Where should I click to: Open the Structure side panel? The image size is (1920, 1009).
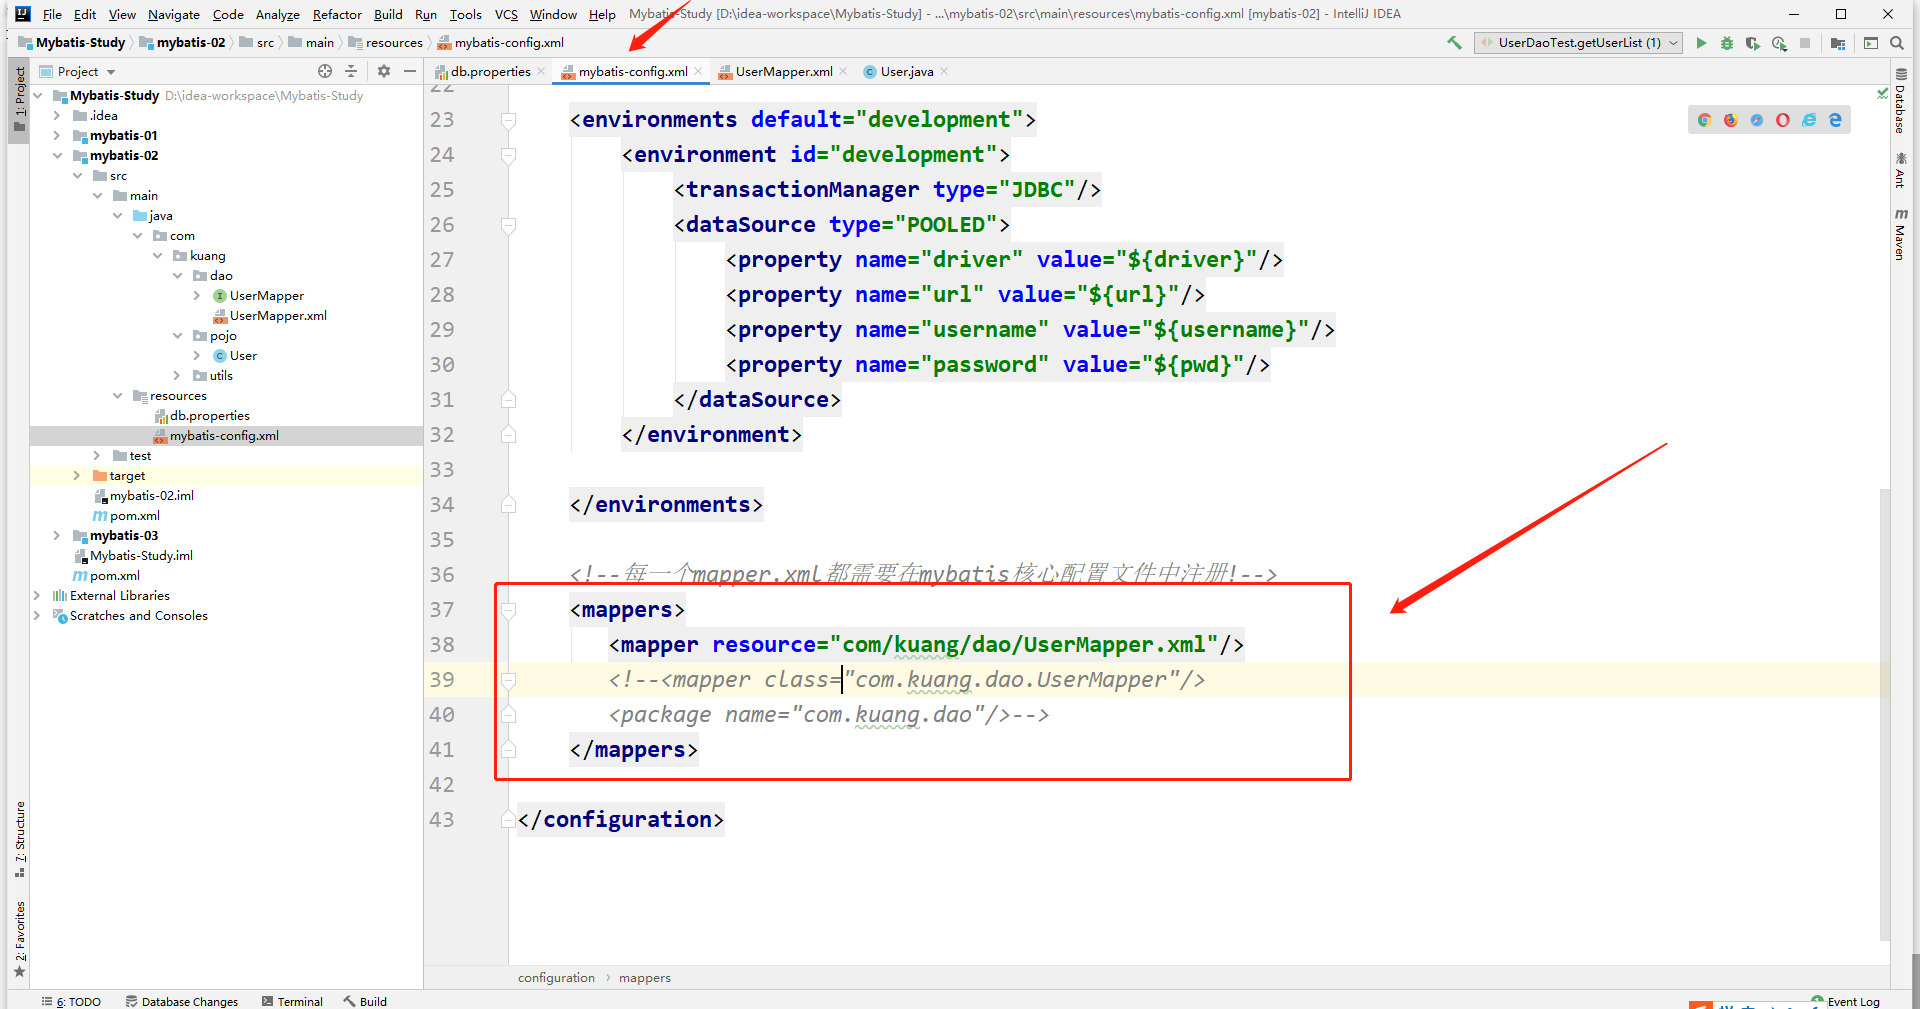(19, 839)
